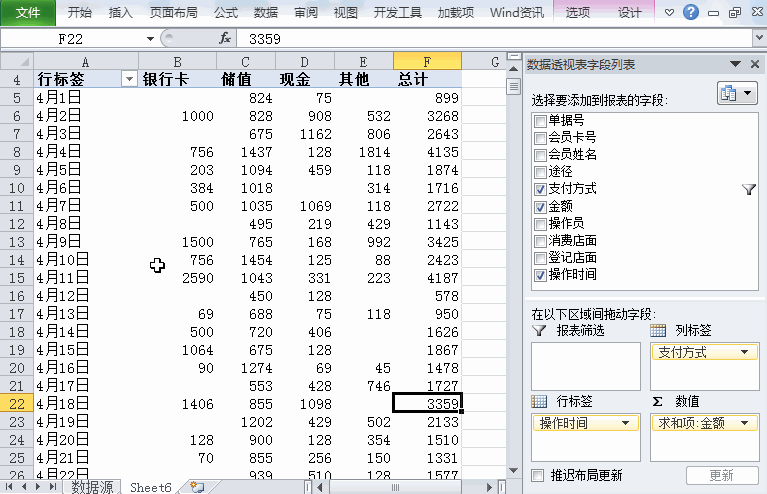Screen dimensions: 767x494
Task: Expand the Name Box dropdown arrow
Action: coord(150,39)
